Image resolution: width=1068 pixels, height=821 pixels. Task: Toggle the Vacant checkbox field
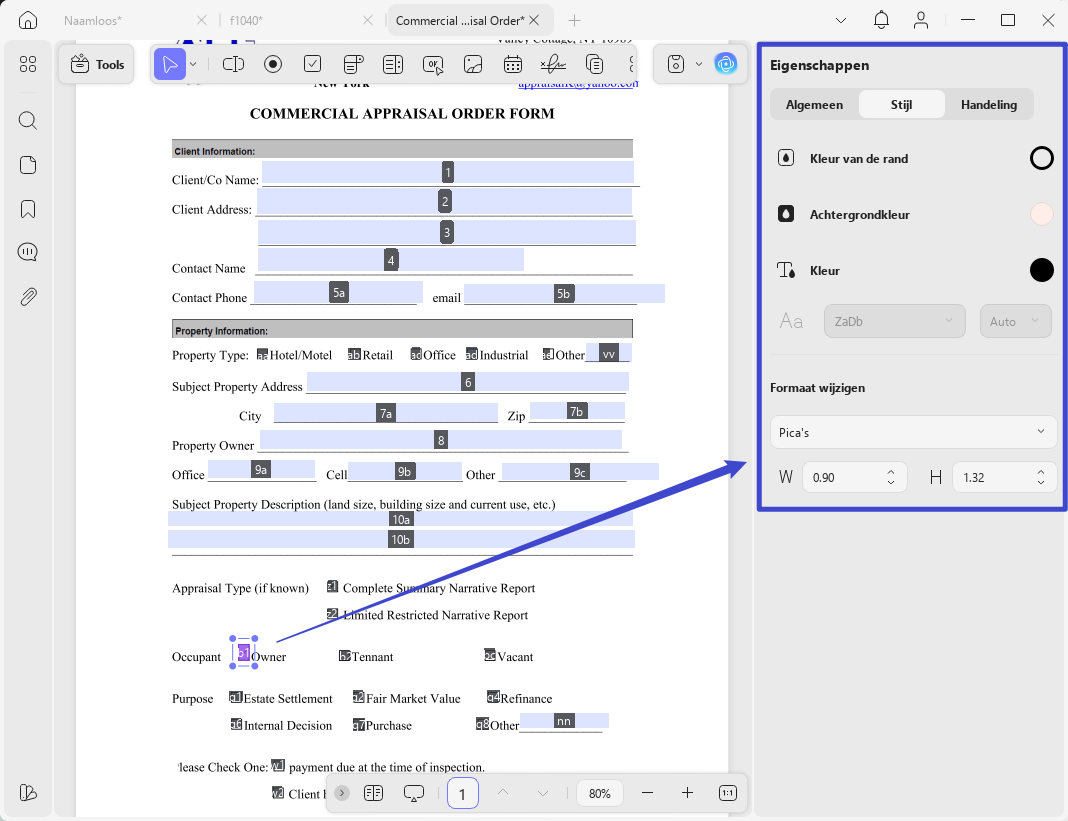pyautogui.click(x=490, y=655)
